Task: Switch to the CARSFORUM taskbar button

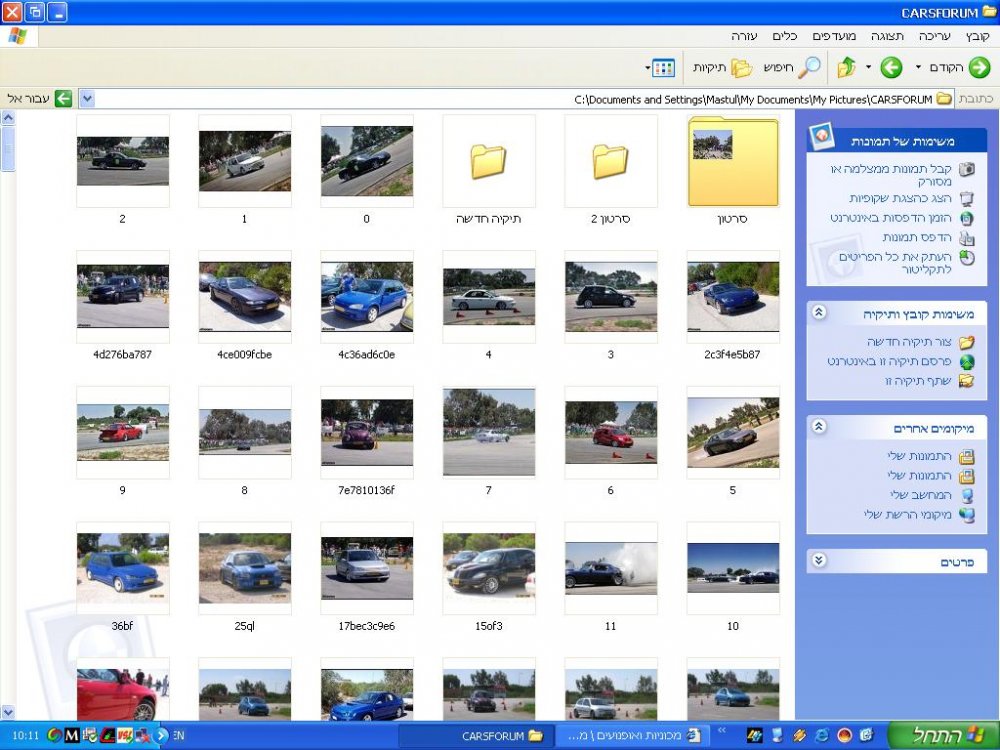Action: 475,736
